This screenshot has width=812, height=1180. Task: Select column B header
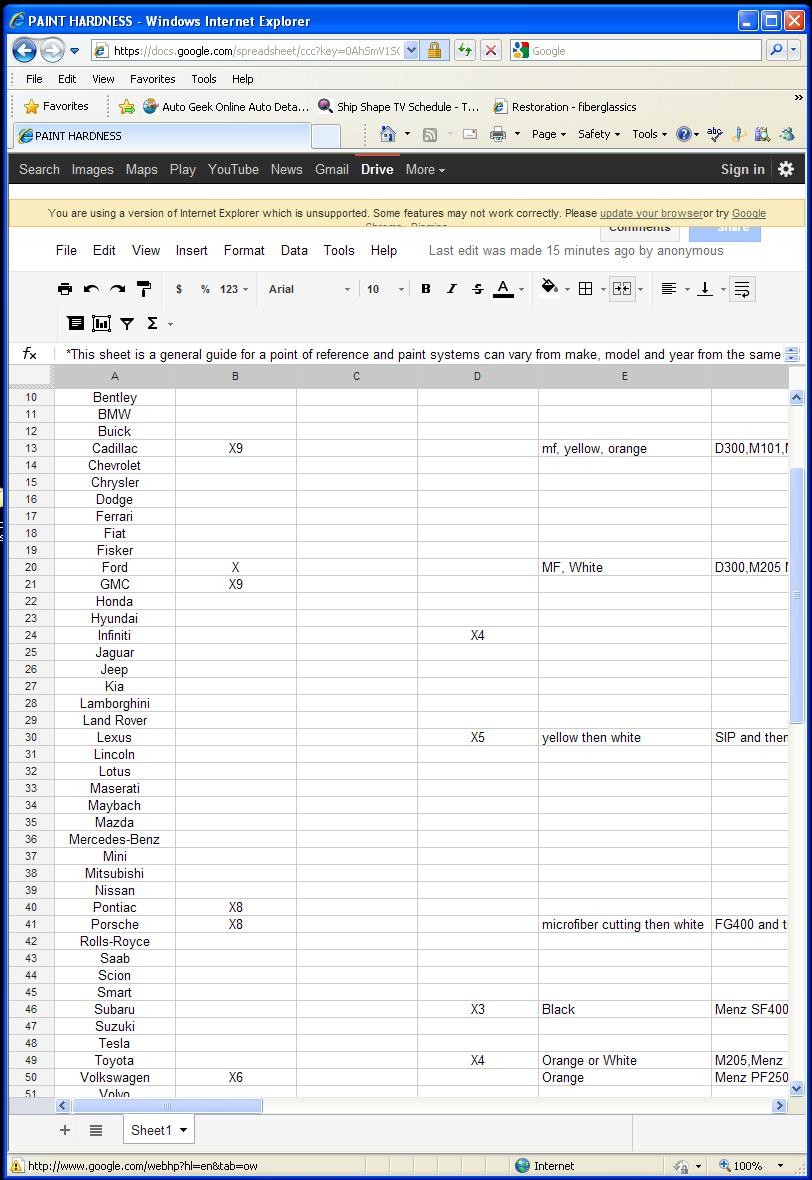236,376
